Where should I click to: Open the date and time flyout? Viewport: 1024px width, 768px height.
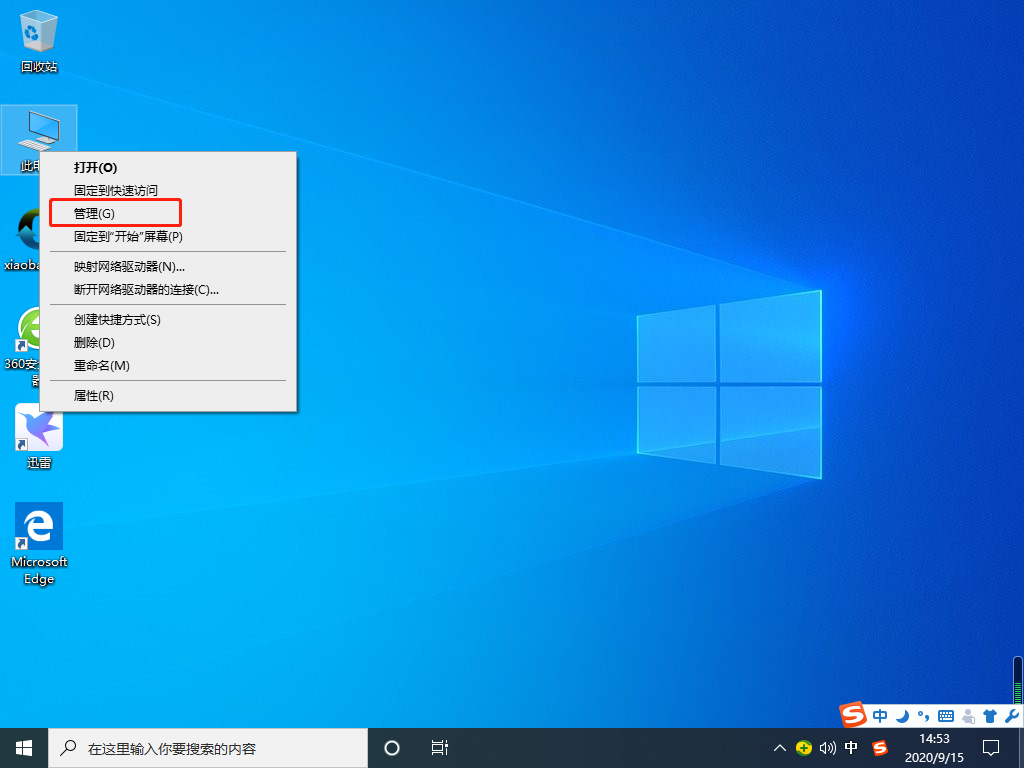point(933,747)
